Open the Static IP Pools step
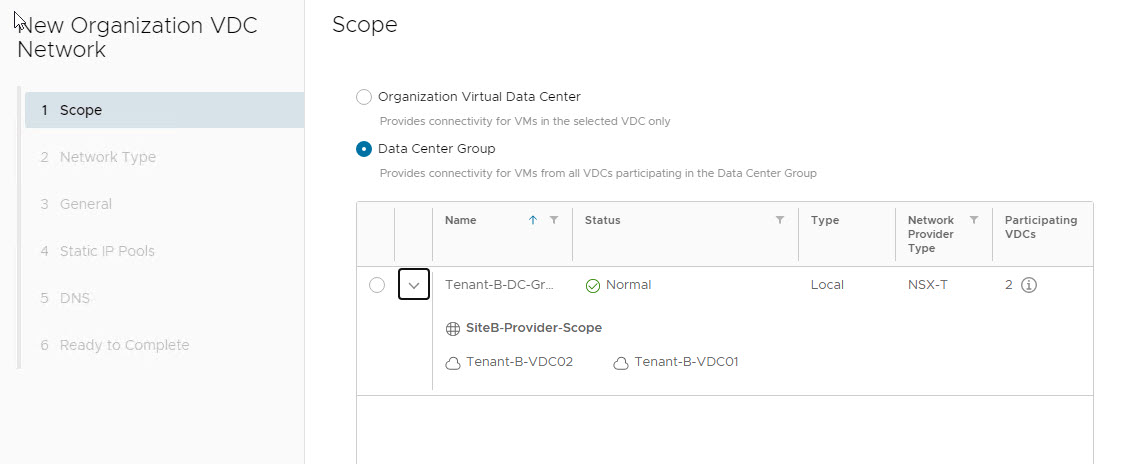This screenshot has width=1122, height=464. [x=107, y=251]
